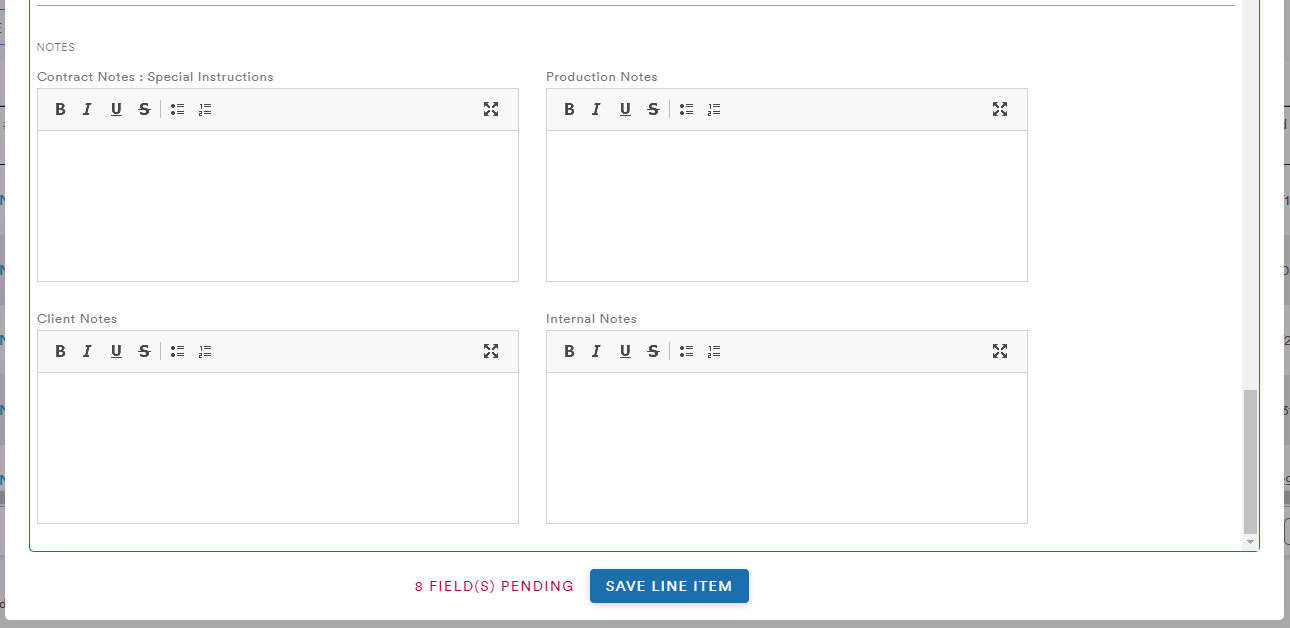Insert numbered list in Production Notes
This screenshot has height=628, width=1290.
(x=714, y=109)
